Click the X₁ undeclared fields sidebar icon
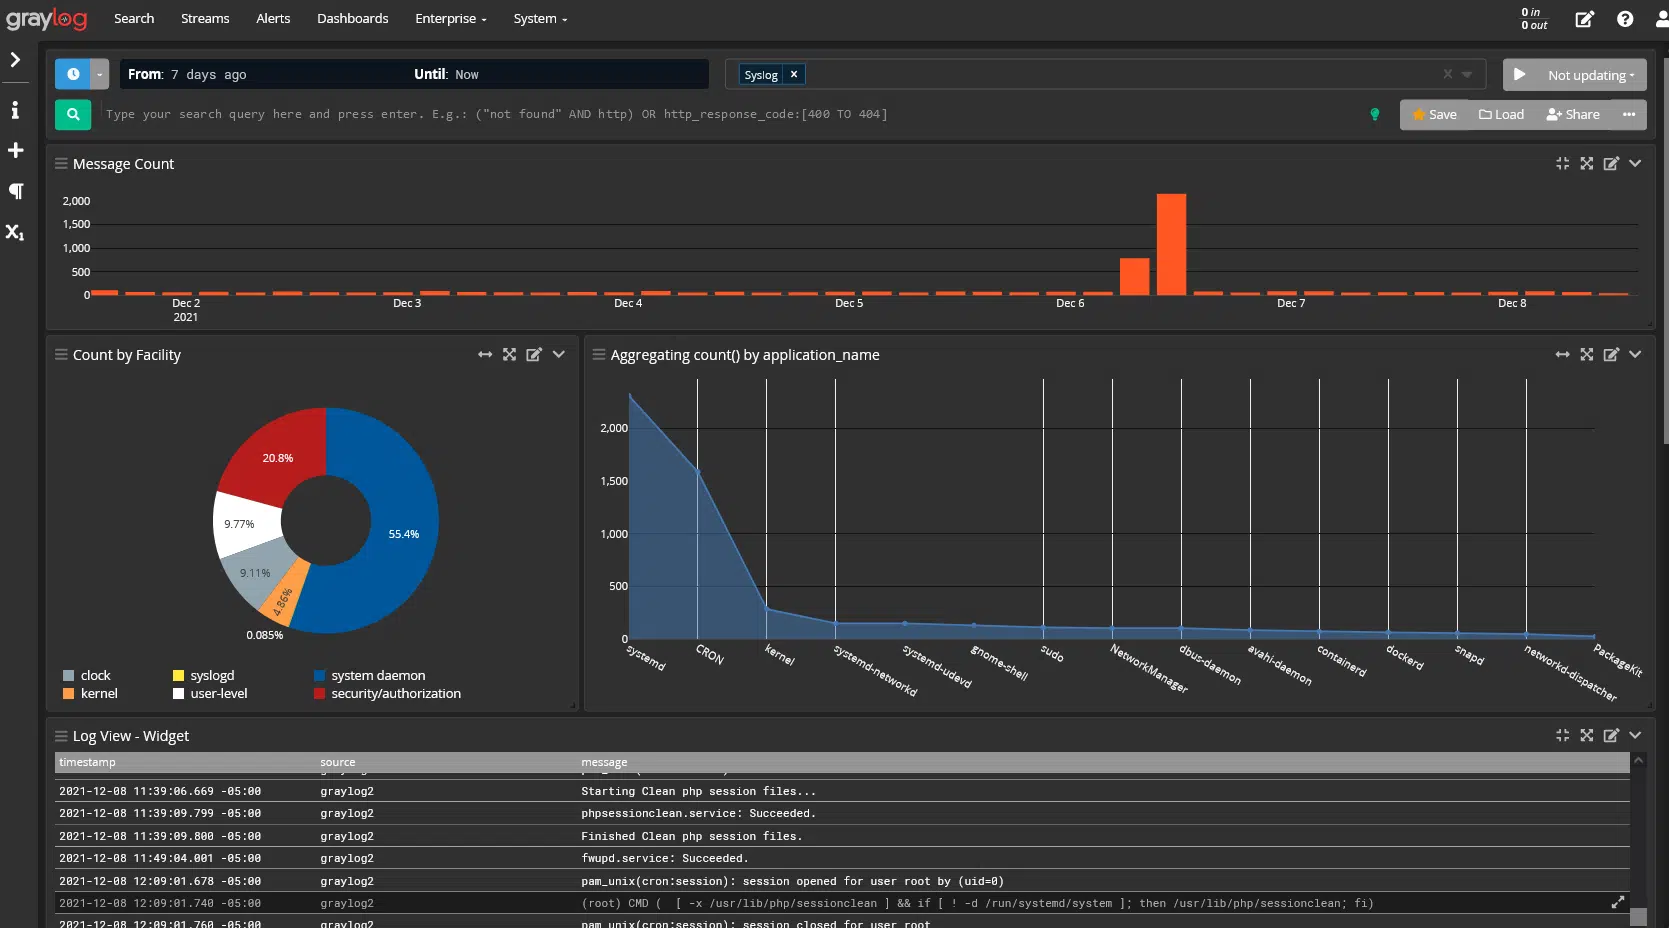The height and width of the screenshot is (928, 1669). tap(15, 233)
